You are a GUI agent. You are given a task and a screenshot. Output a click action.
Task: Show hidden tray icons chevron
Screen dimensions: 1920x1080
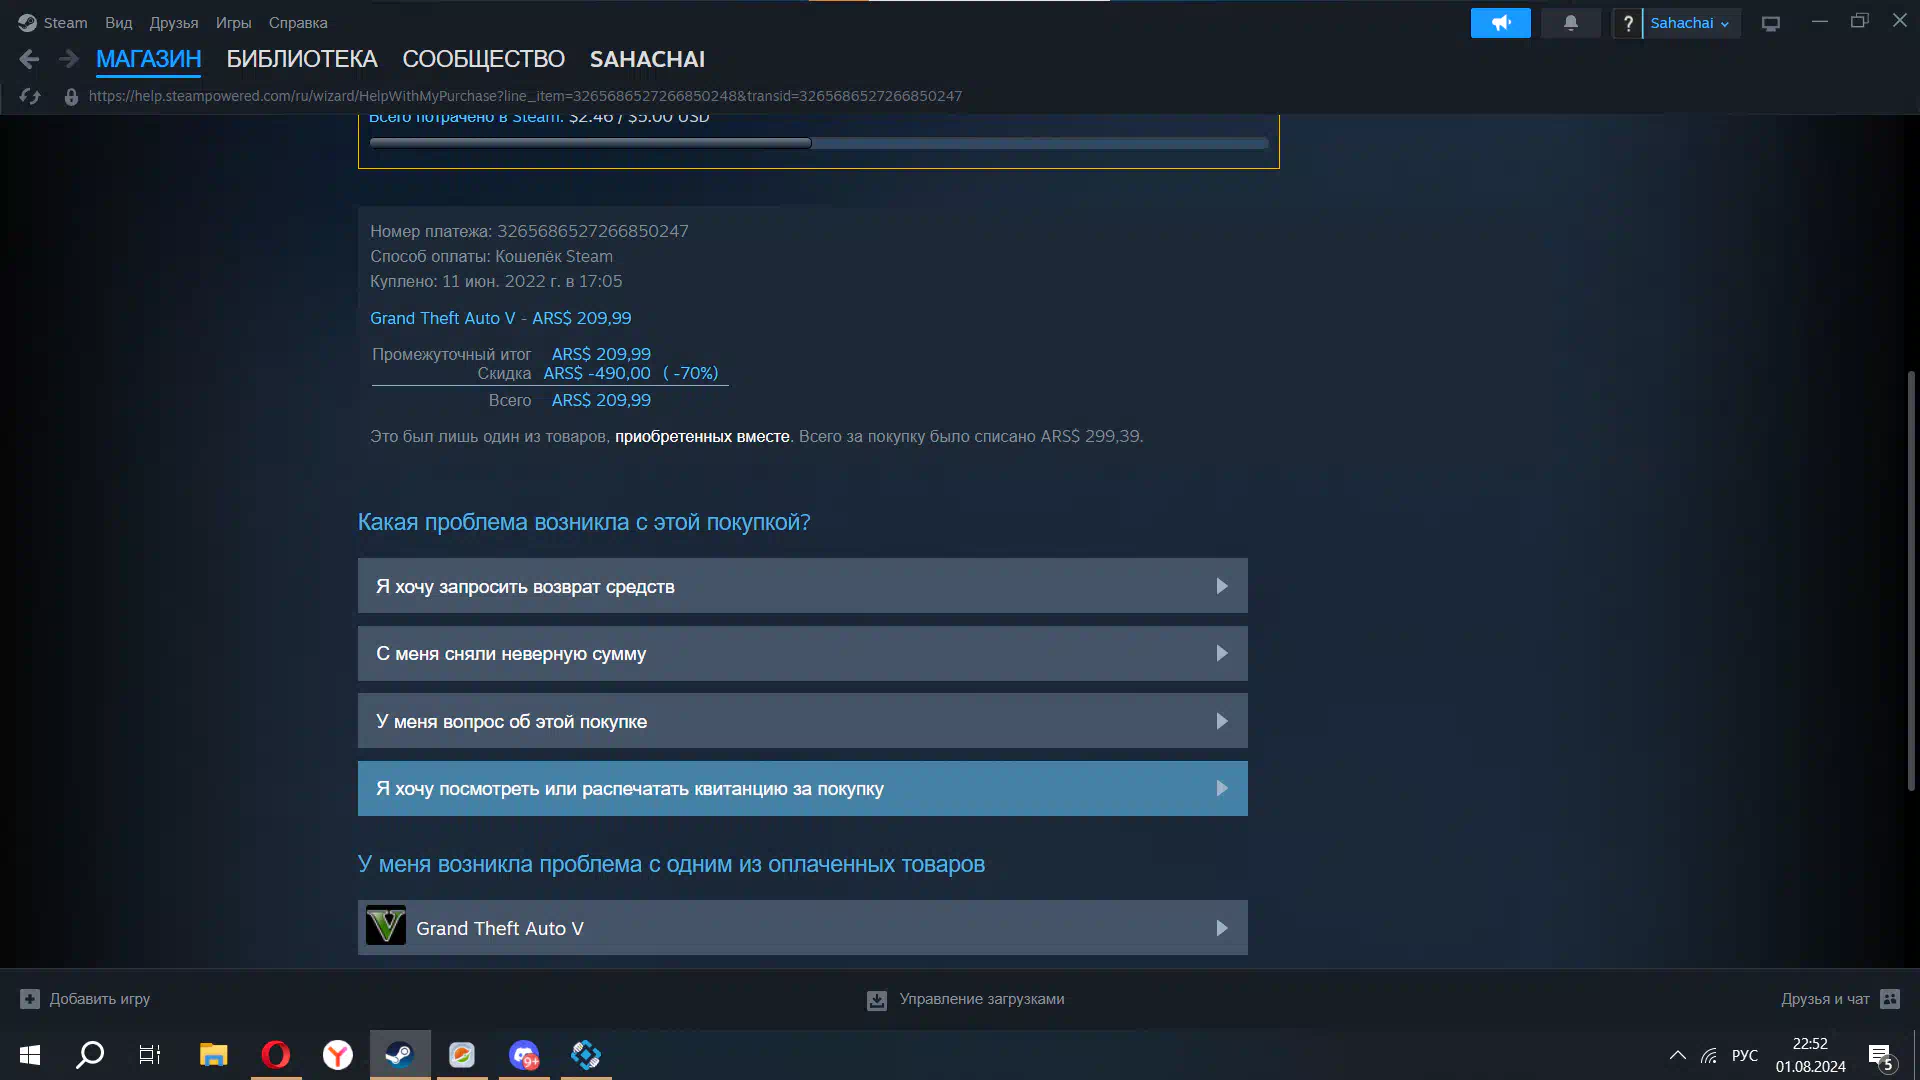coord(1678,1055)
